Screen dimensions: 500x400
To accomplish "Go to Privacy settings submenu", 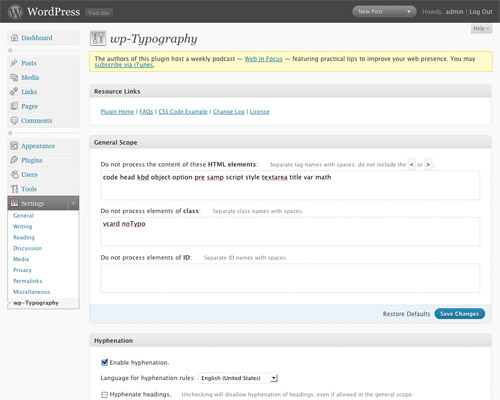I will 22,270.
